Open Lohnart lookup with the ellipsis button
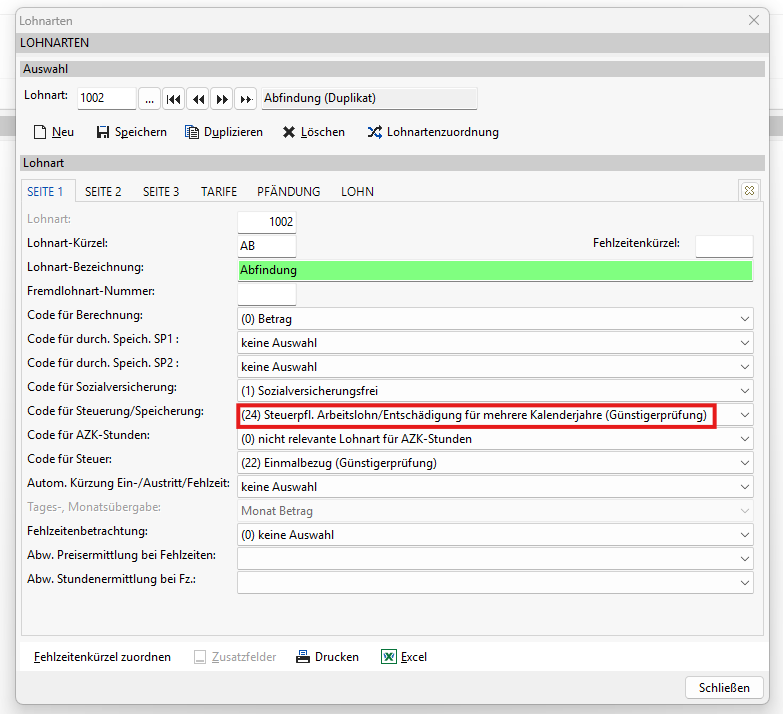The width and height of the screenshot is (783, 714). [149, 99]
